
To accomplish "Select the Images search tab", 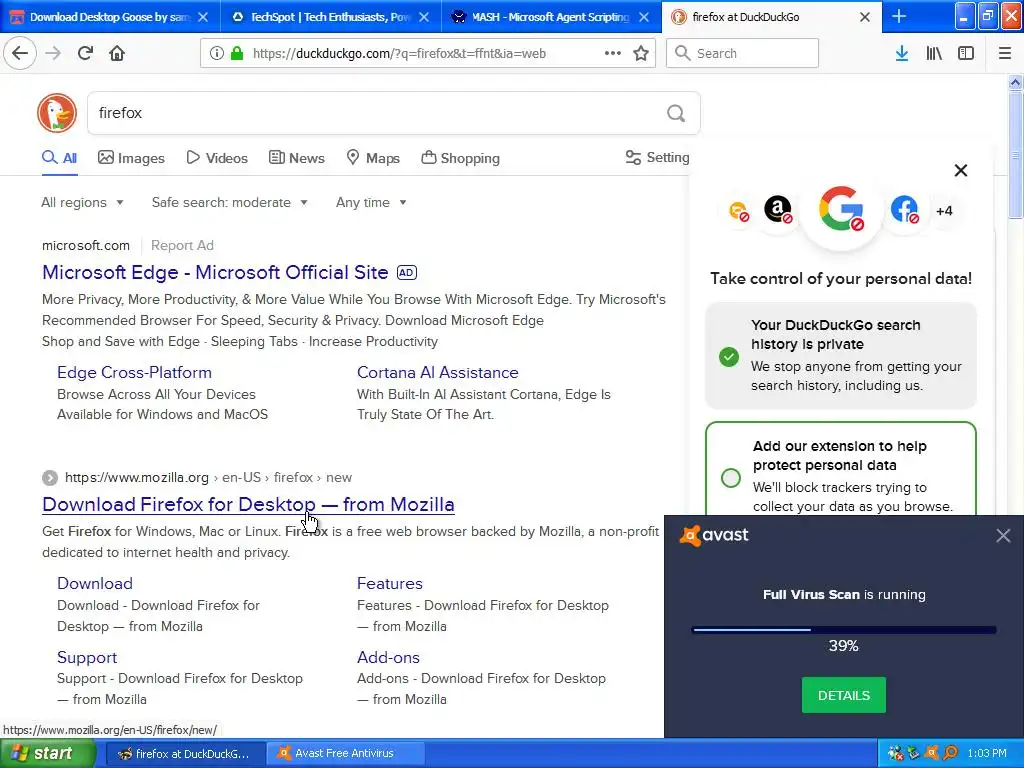I will click(x=131, y=158).
